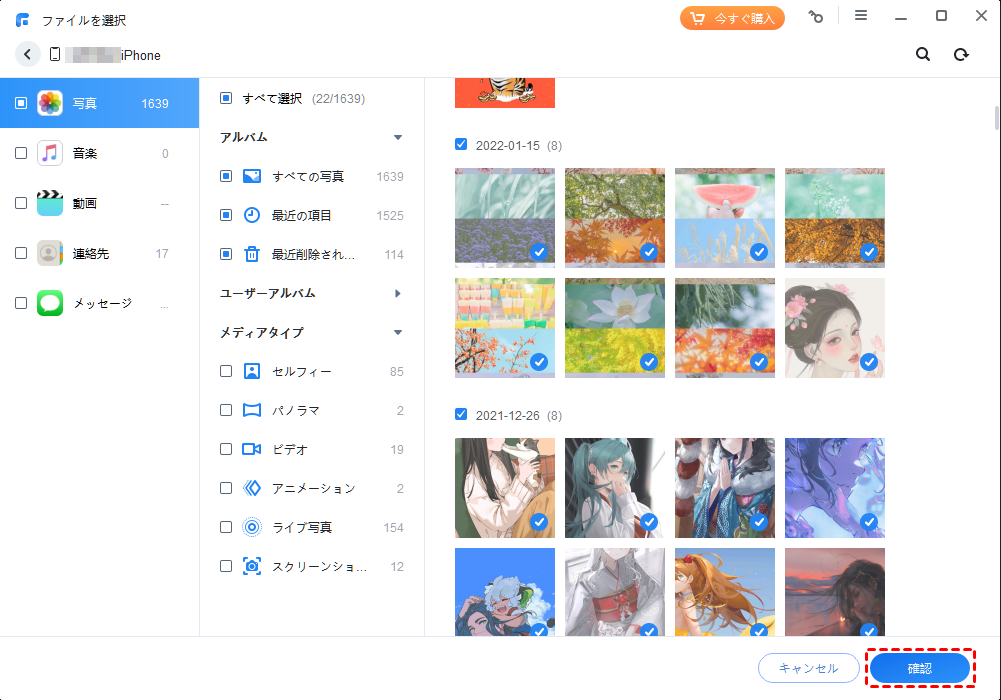Expand the ユーザーアルバム section arrow
Screen dimensions: 1001x700
(x=398, y=294)
